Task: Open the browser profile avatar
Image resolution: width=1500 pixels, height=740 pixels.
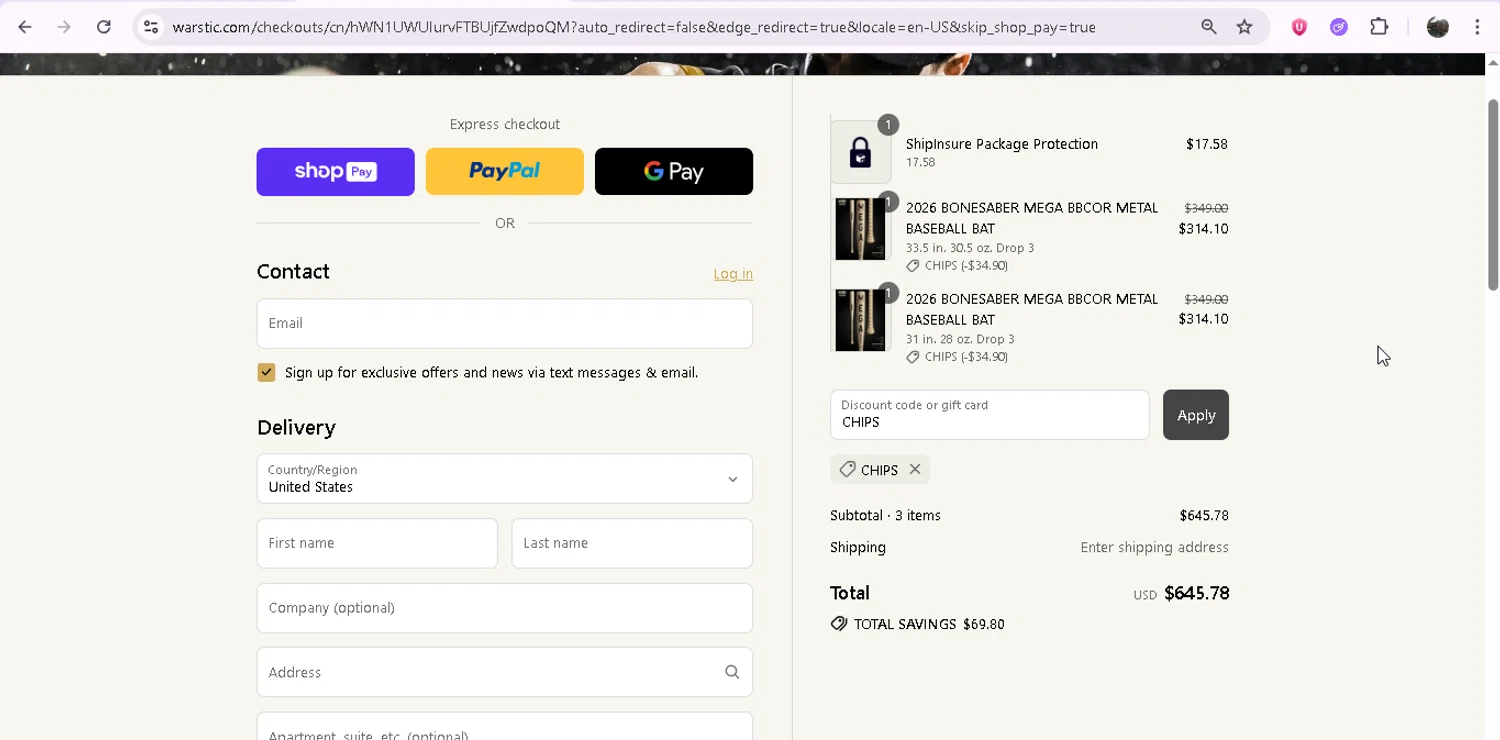Action: [1438, 27]
